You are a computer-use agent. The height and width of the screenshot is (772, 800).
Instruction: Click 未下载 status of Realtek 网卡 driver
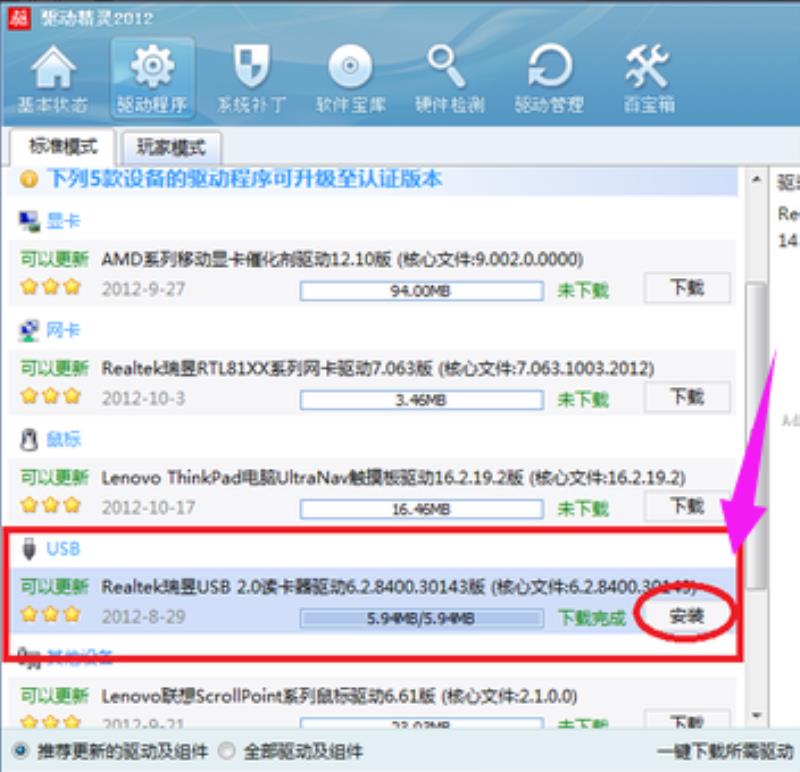583,400
